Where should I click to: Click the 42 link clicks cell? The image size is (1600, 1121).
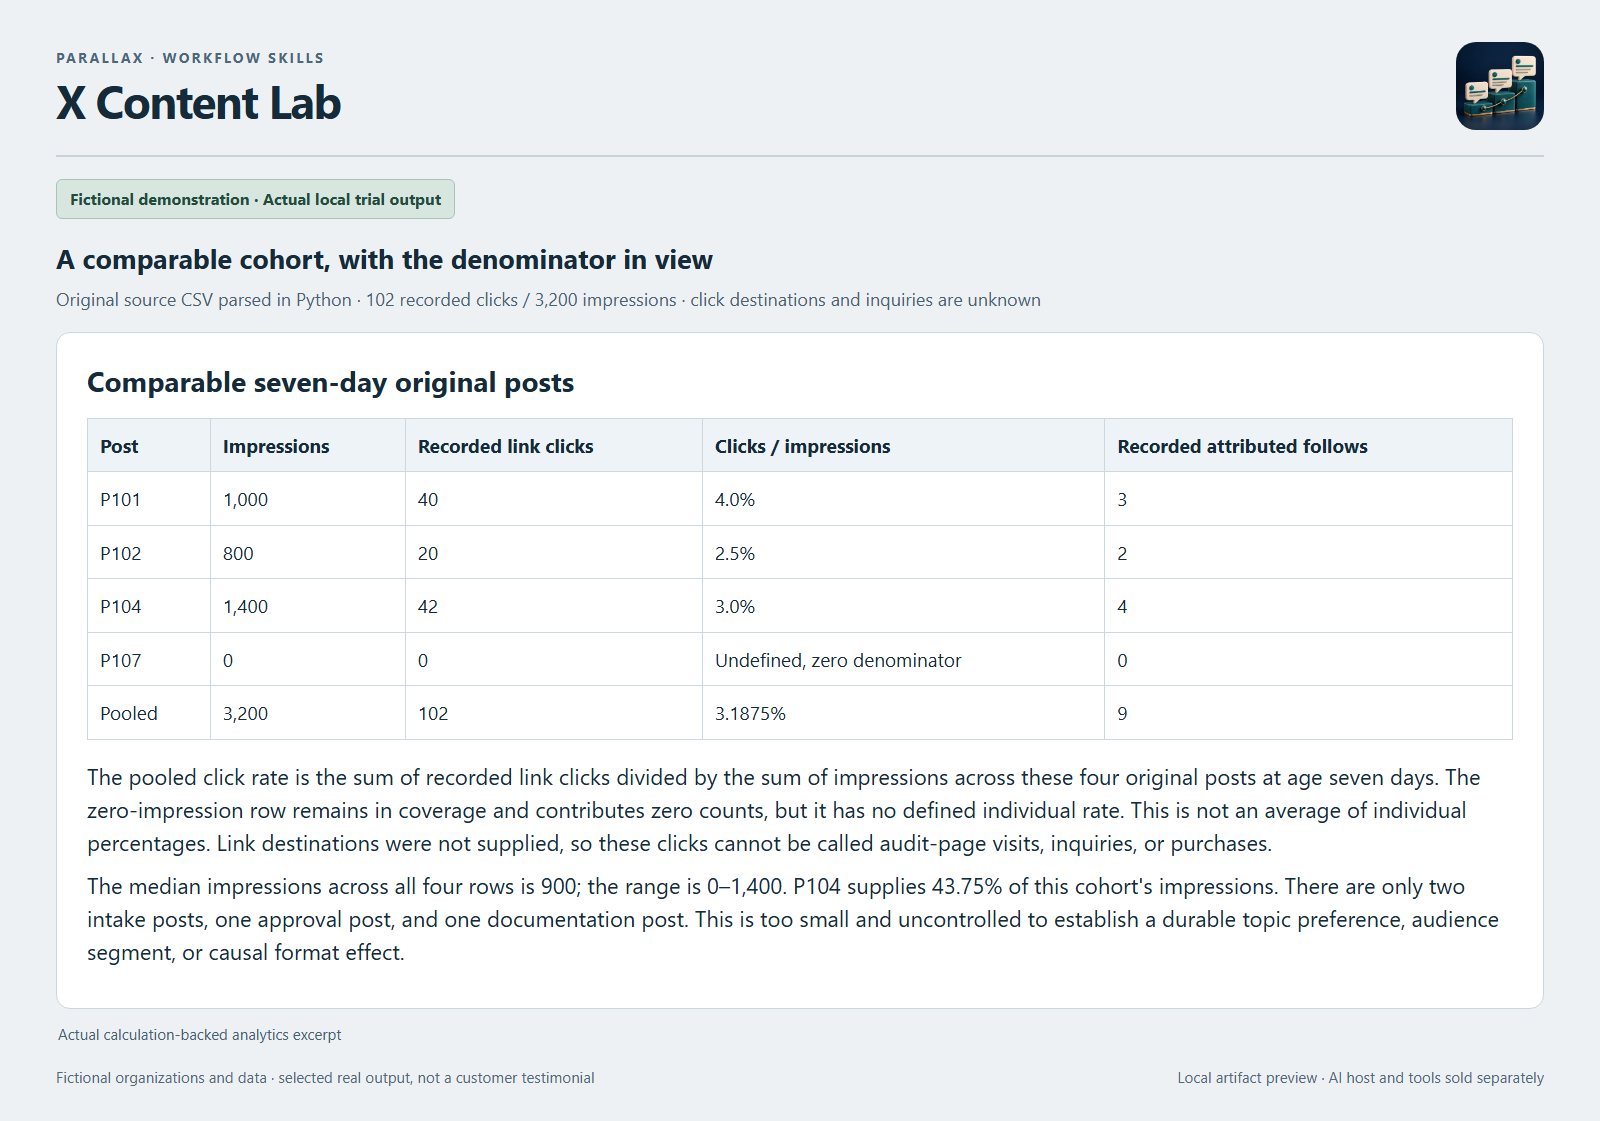tap(554, 606)
